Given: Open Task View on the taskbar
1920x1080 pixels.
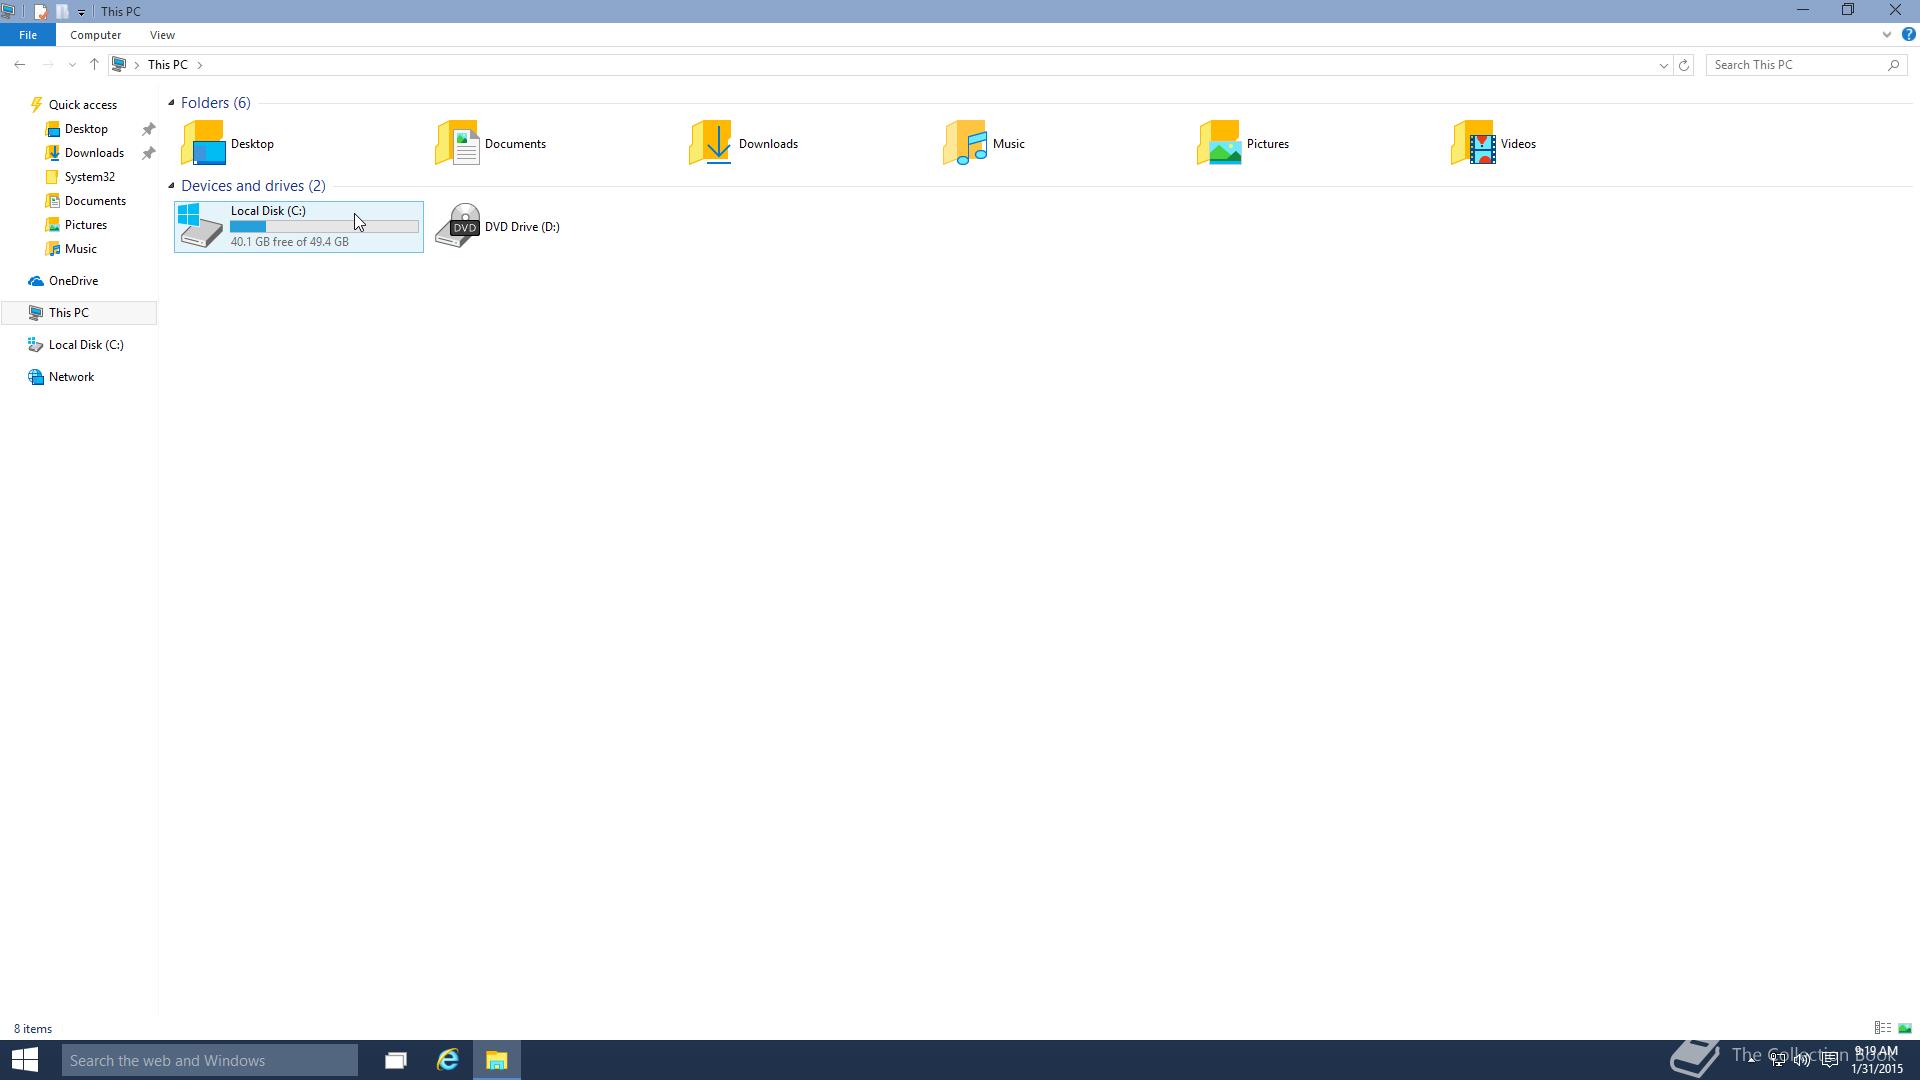Looking at the screenshot, I should point(396,1060).
